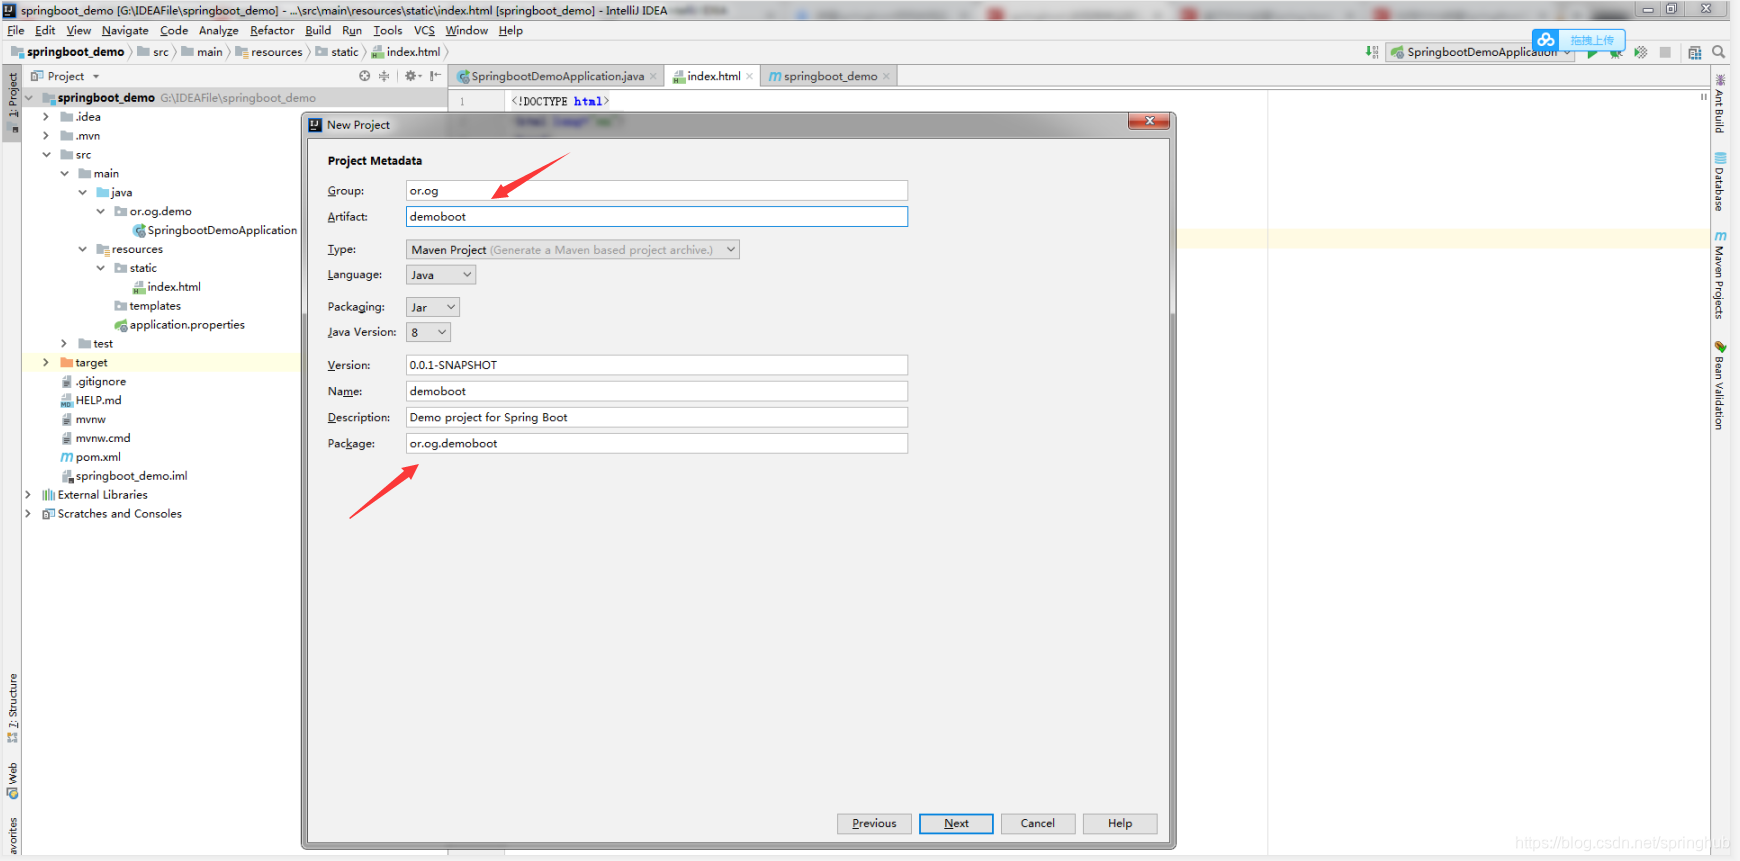
Task: Click the Artifact input field
Action: [x=657, y=217]
